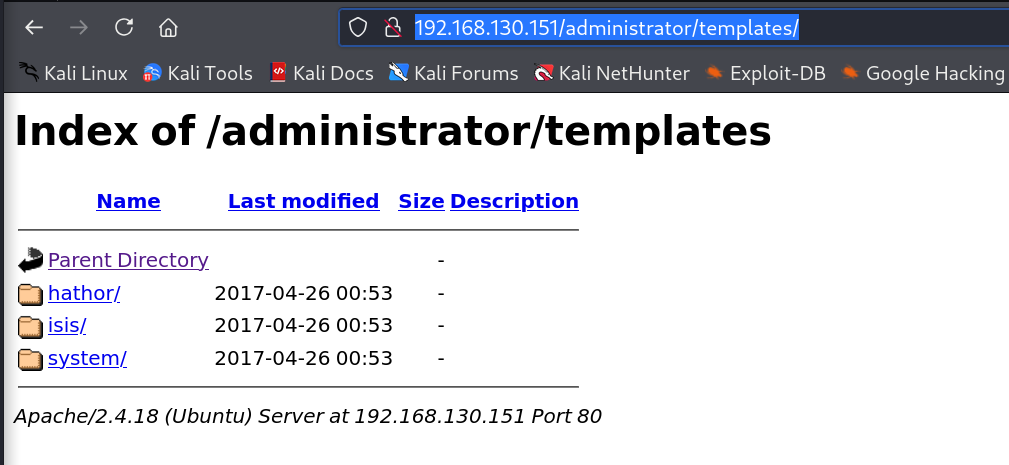Open the Kali Linux bookmark
The image size is (1009, 465).
(73, 73)
